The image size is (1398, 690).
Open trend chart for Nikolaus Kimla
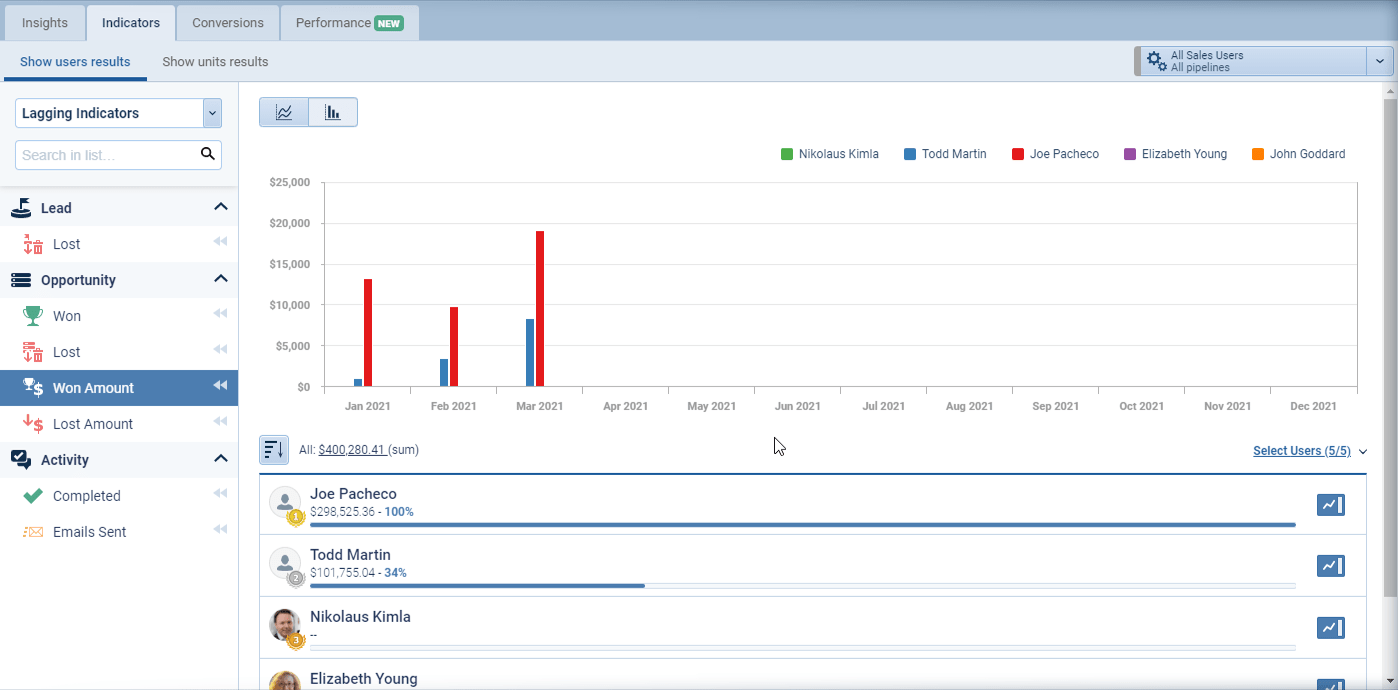click(x=1330, y=628)
